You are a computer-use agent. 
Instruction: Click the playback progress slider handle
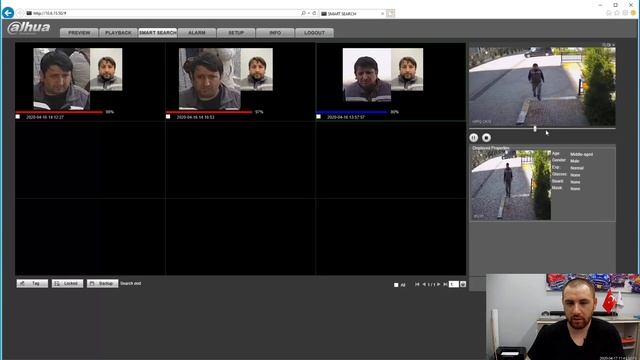coord(535,129)
